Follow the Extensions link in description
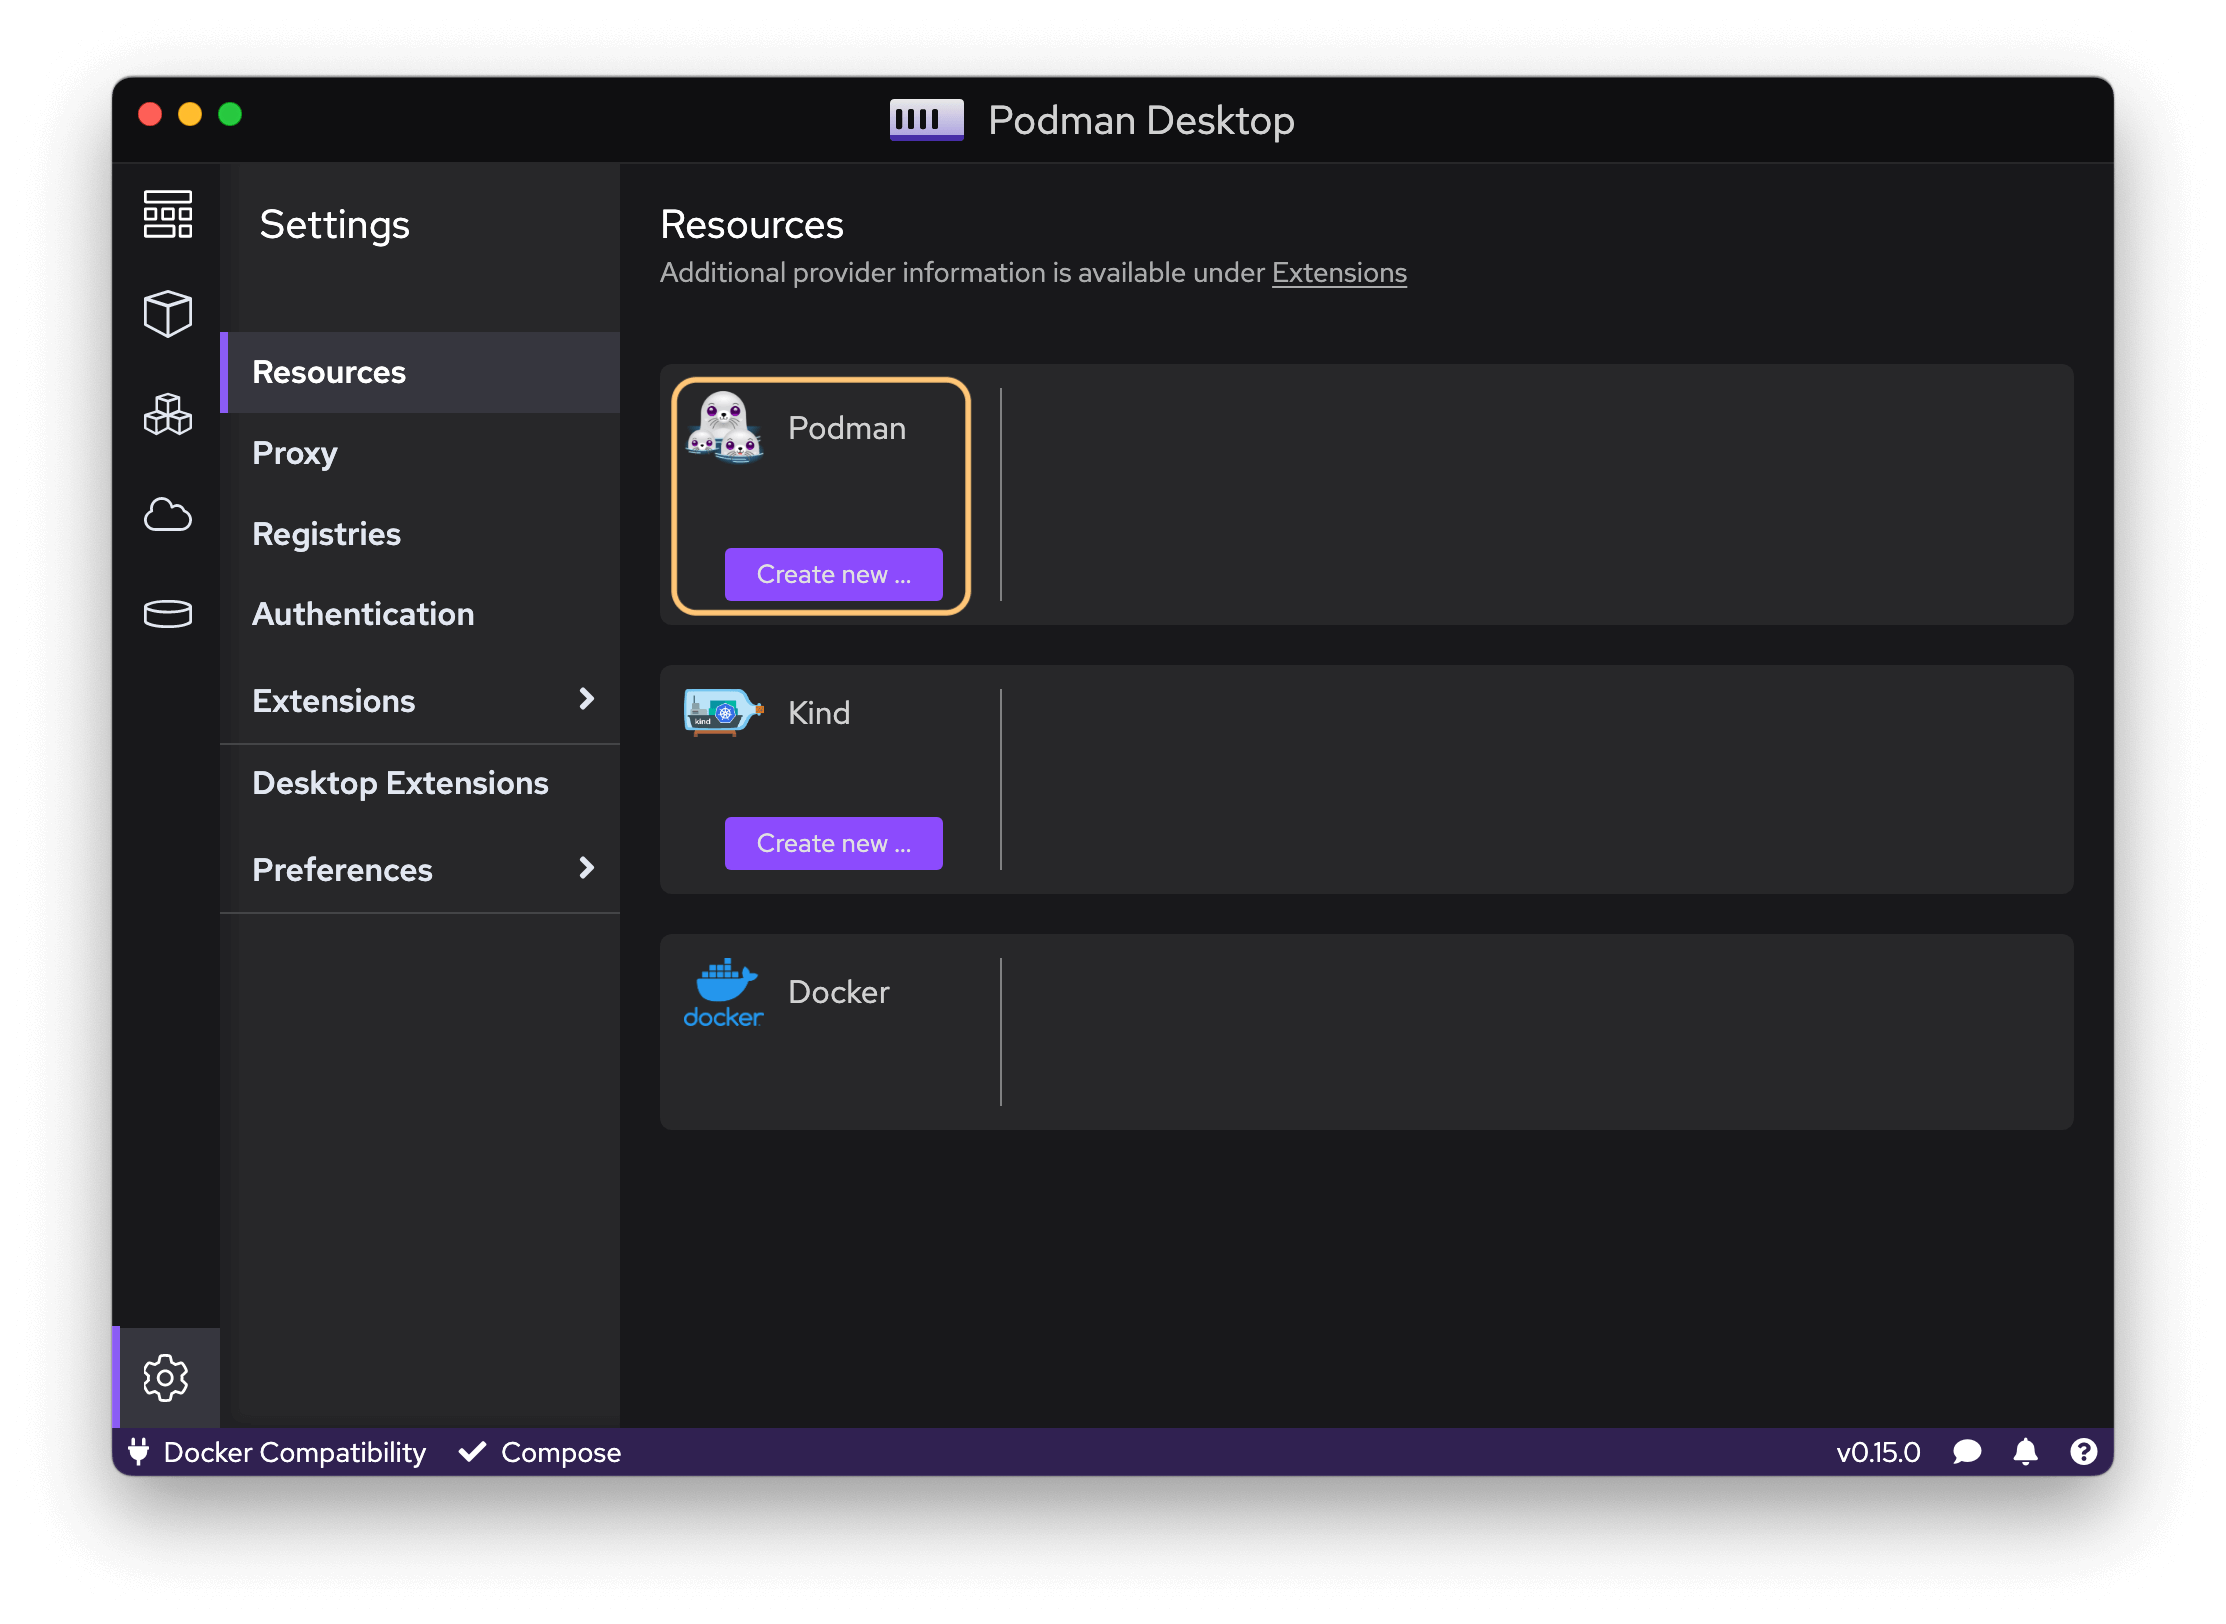2226x1624 pixels. coord(1339,273)
